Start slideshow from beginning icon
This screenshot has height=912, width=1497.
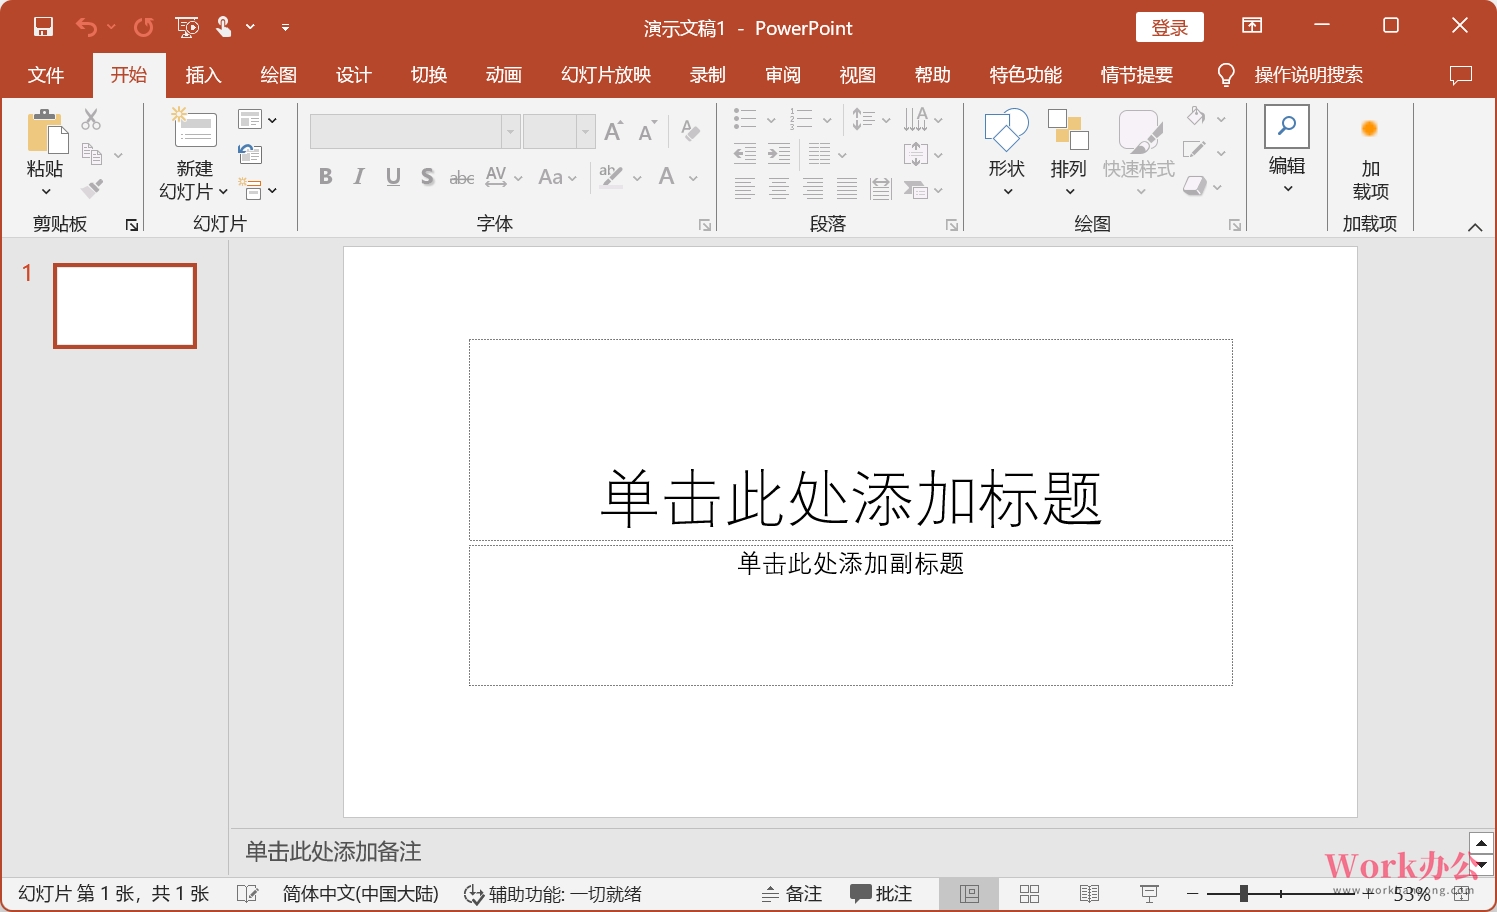(187, 27)
